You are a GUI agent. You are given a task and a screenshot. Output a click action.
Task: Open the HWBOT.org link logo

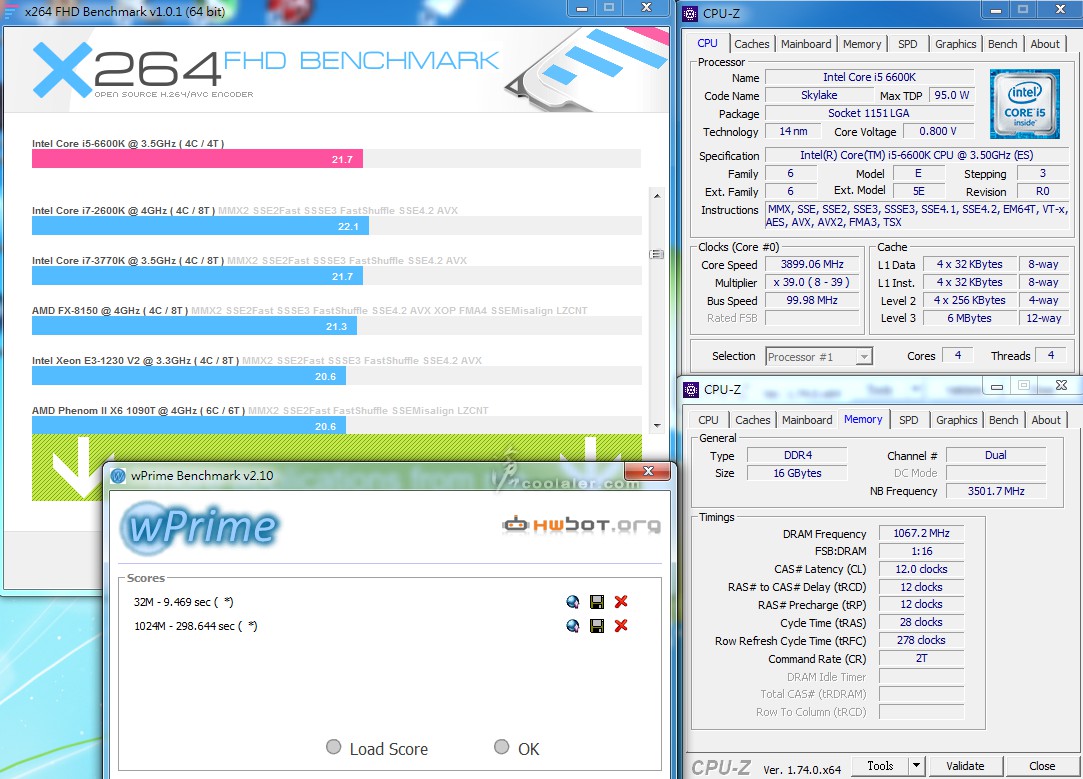[x=581, y=525]
